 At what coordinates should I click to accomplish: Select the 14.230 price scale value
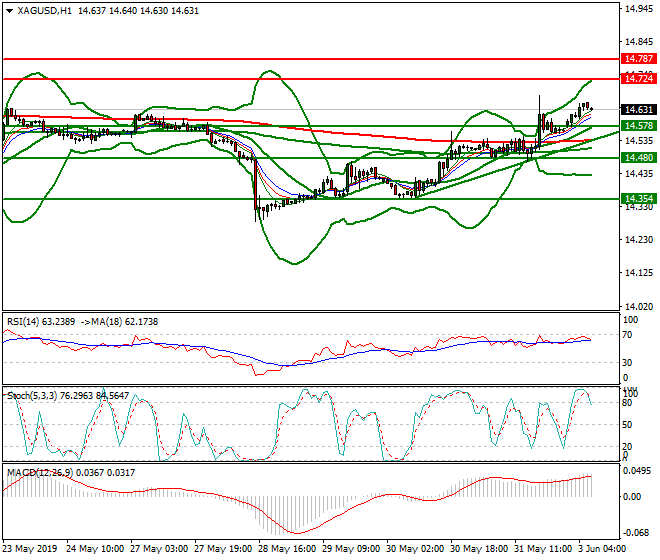coord(639,240)
